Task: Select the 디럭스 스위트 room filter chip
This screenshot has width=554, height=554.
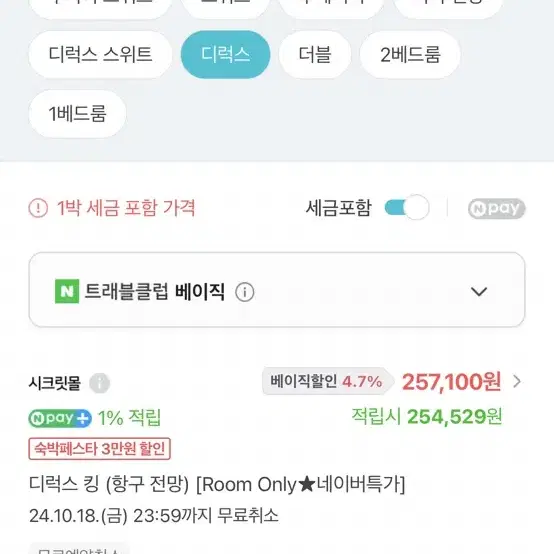Action: coord(100,54)
